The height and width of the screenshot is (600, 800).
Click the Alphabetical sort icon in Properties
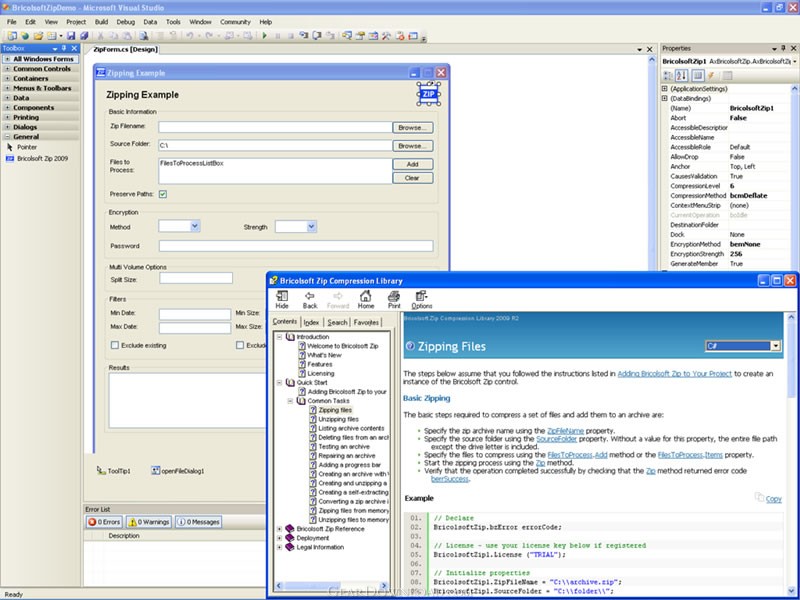[x=682, y=76]
